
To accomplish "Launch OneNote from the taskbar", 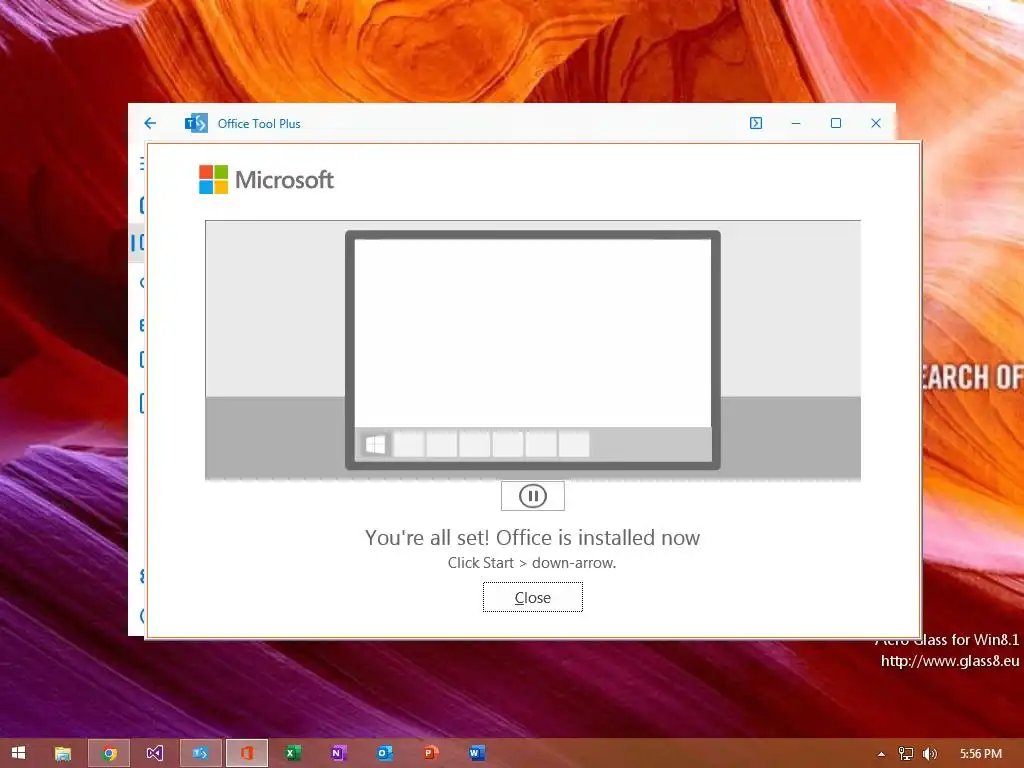I will (338, 753).
